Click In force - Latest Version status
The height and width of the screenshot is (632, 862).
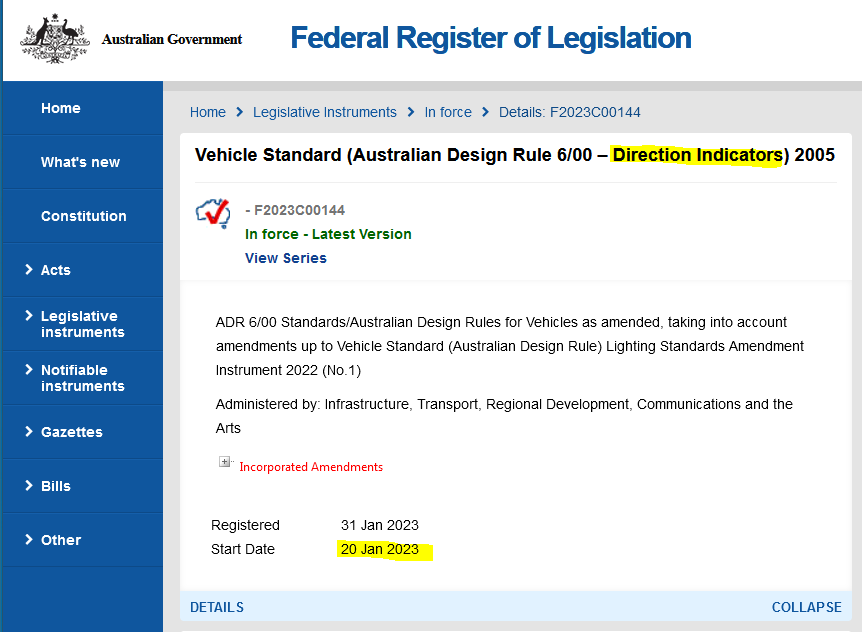pos(328,234)
